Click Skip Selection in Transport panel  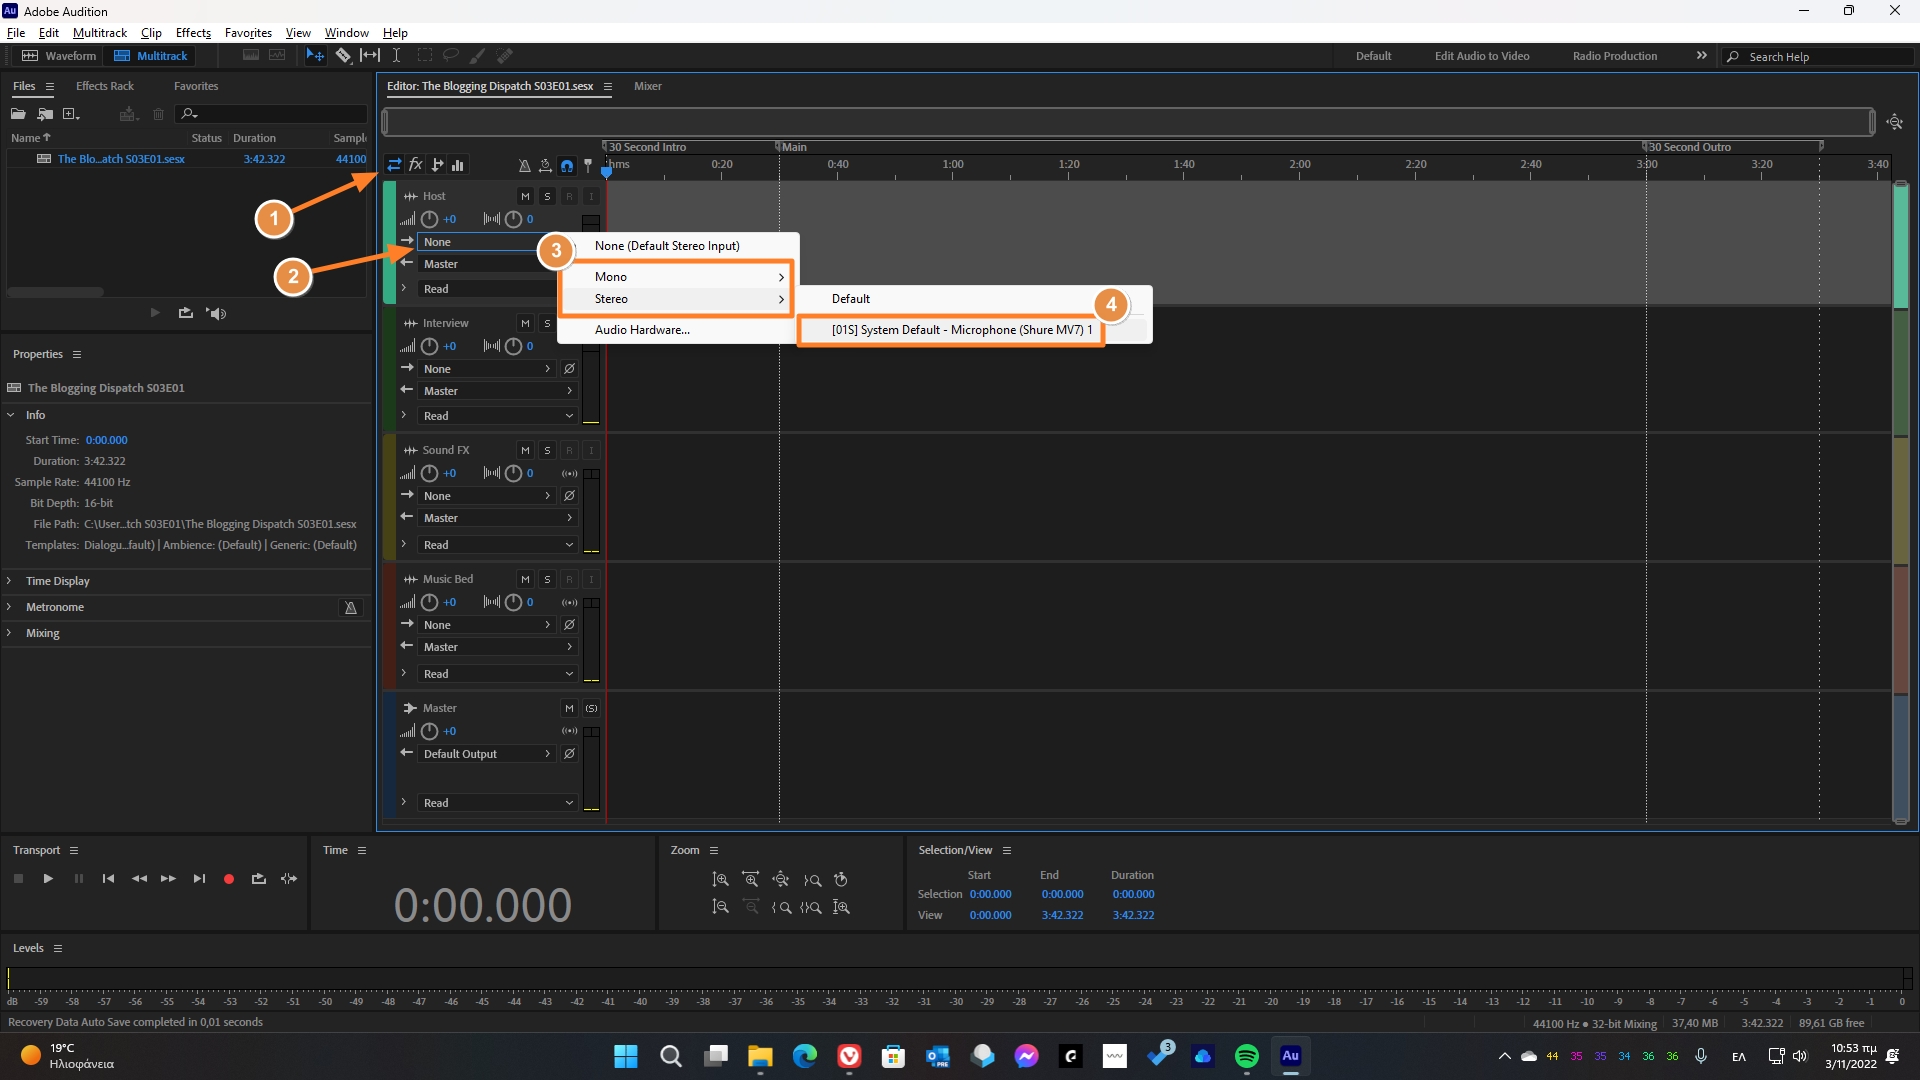click(x=289, y=879)
